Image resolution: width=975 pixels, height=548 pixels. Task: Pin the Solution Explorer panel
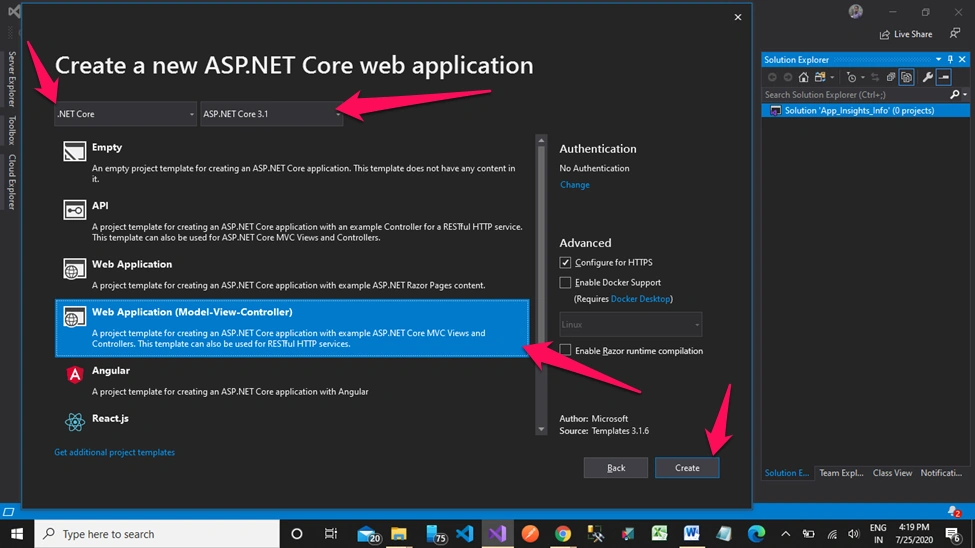tap(950, 60)
